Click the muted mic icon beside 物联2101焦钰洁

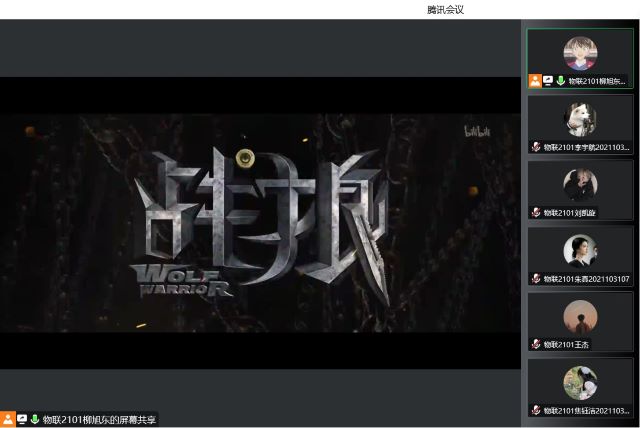(536, 410)
